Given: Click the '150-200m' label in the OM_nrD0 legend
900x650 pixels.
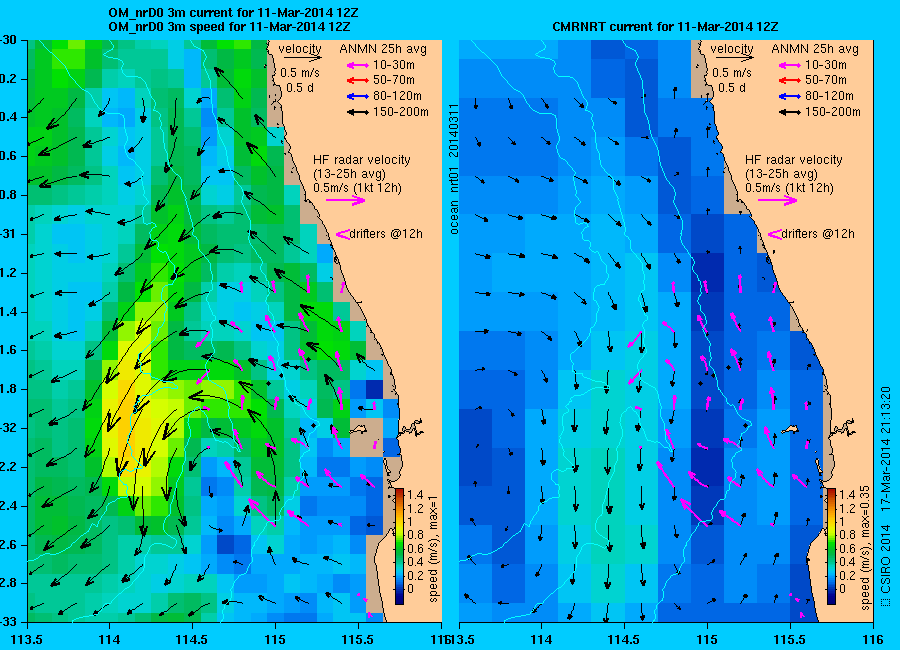Looking at the screenshot, I should 401,112.
